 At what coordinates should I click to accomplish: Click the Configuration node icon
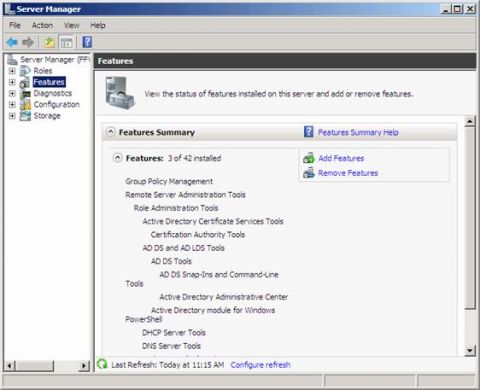coord(25,105)
